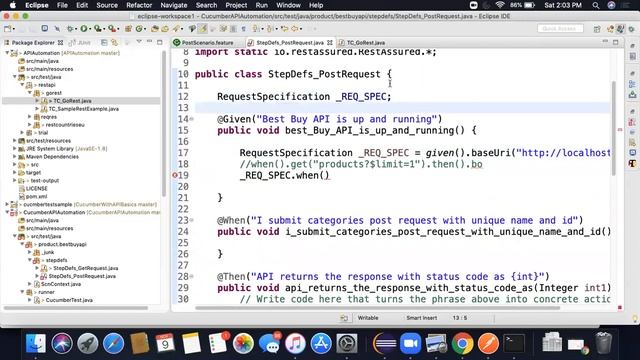
Task: Collapse the APIAutomation project node
Action: pos(7,53)
